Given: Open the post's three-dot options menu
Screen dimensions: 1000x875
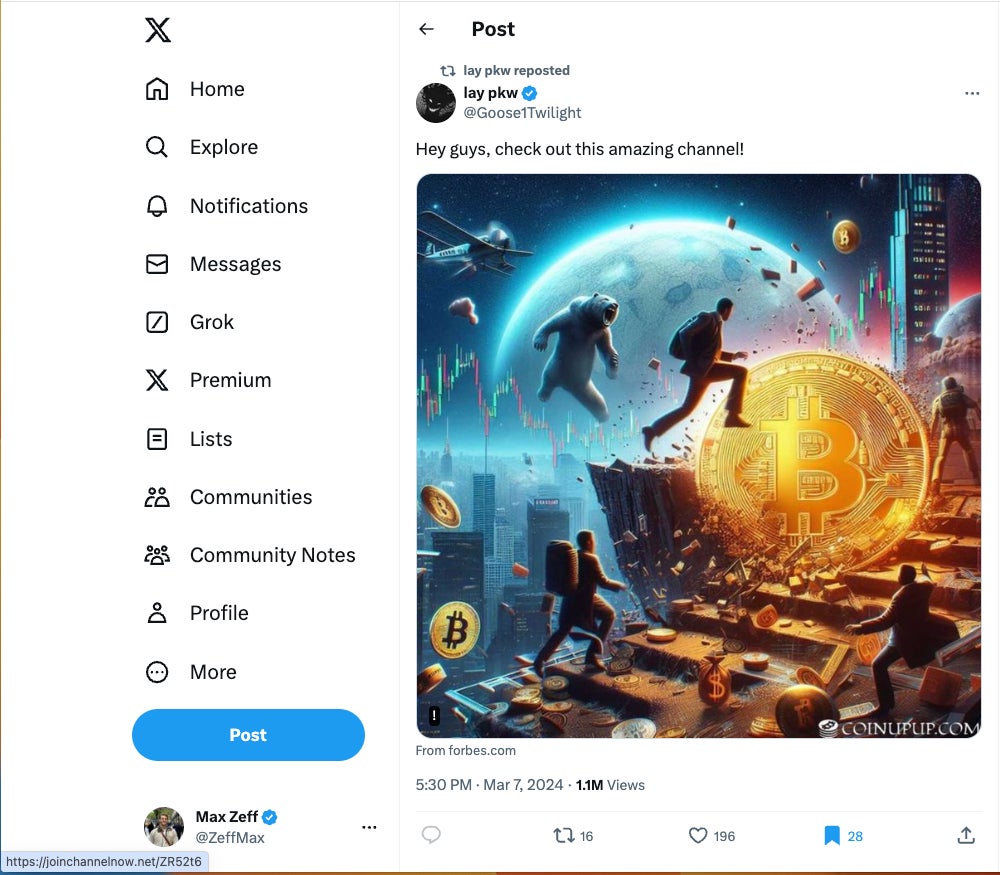Looking at the screenshot, I should [x=972, y=93].
